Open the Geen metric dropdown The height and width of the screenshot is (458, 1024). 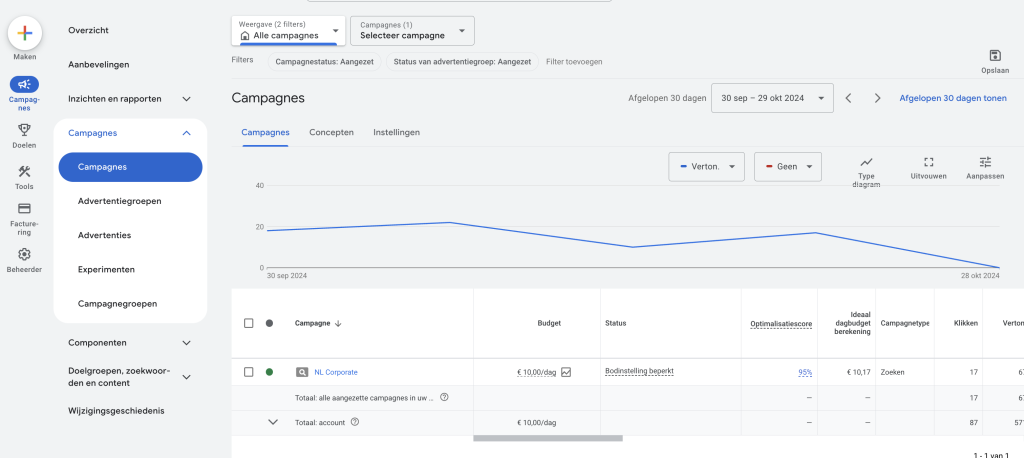click(x=788, y=167)
